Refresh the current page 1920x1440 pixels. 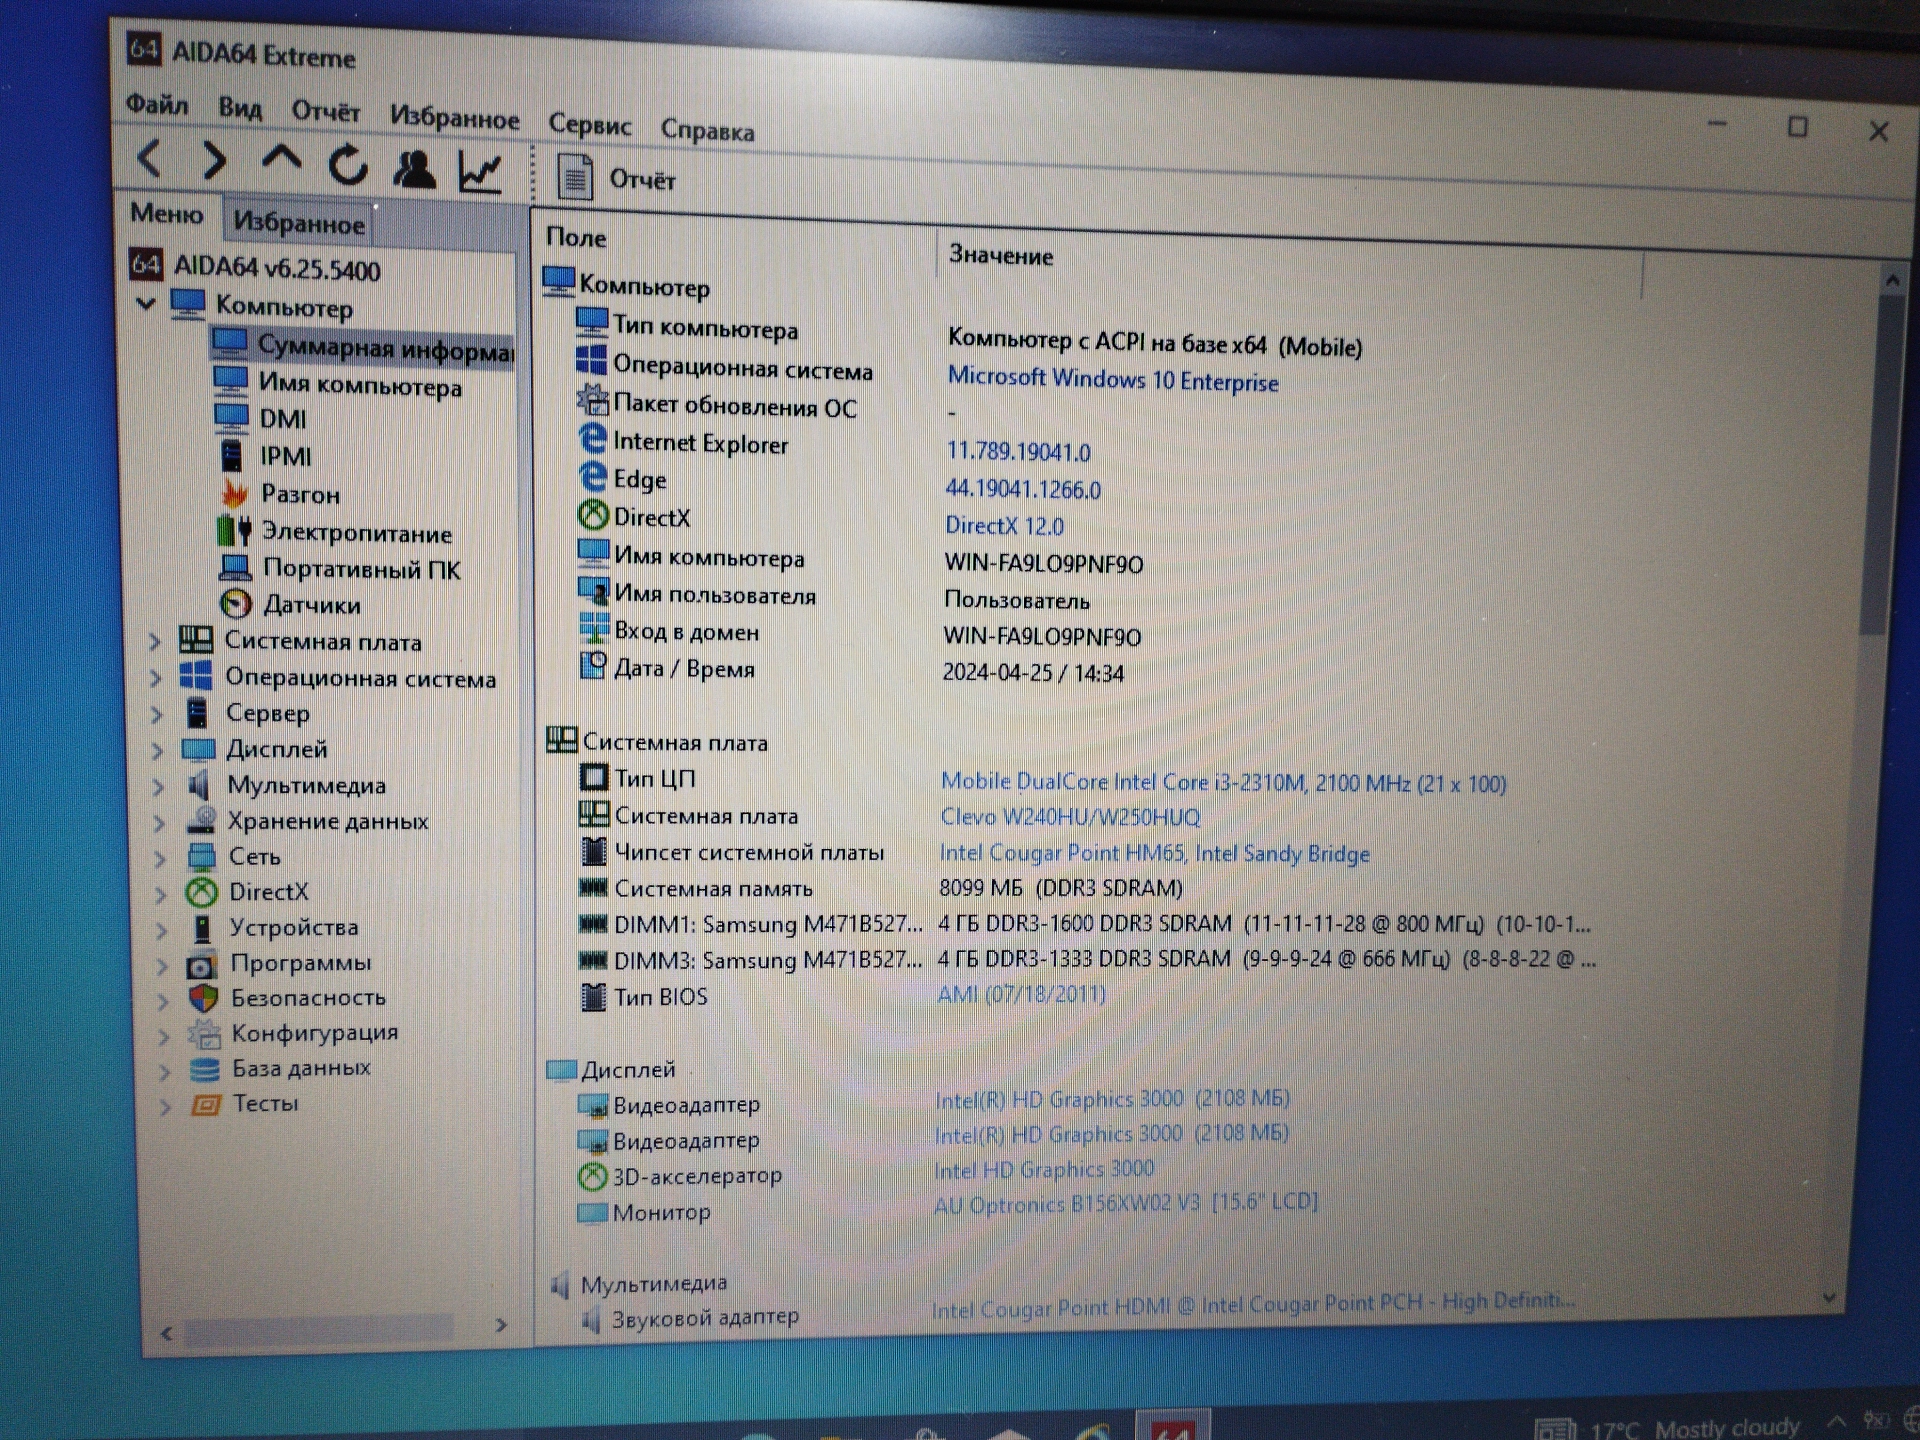347,165
